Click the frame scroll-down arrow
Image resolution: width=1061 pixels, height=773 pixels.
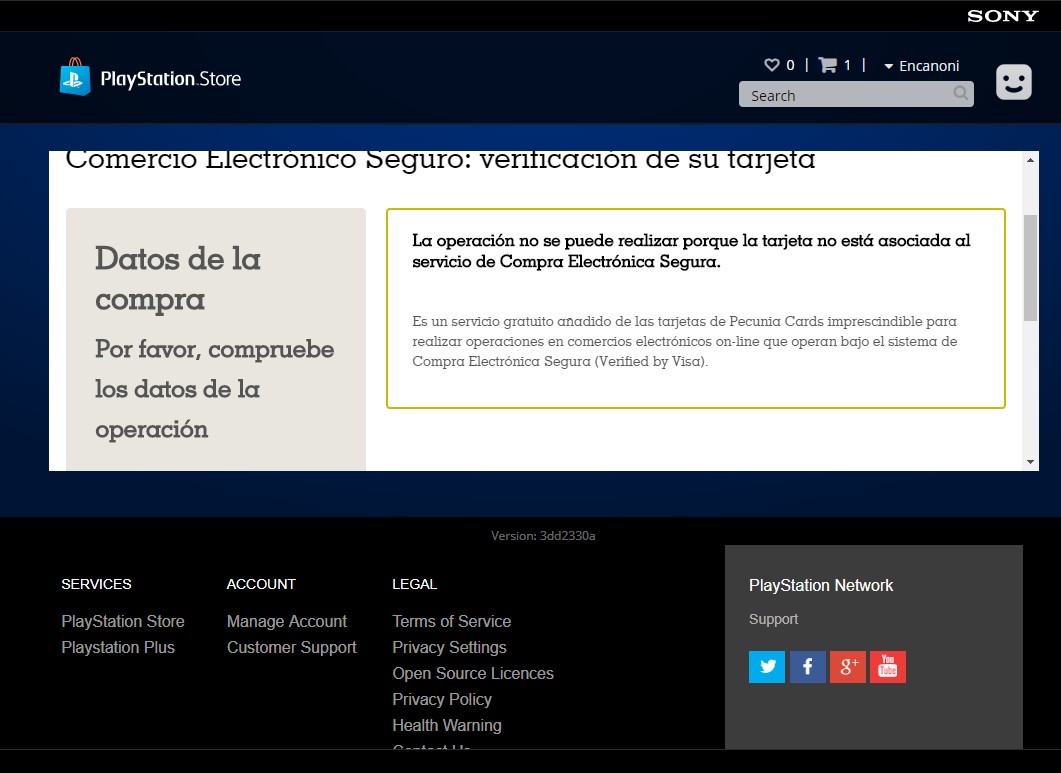[x=1030, y=462]
